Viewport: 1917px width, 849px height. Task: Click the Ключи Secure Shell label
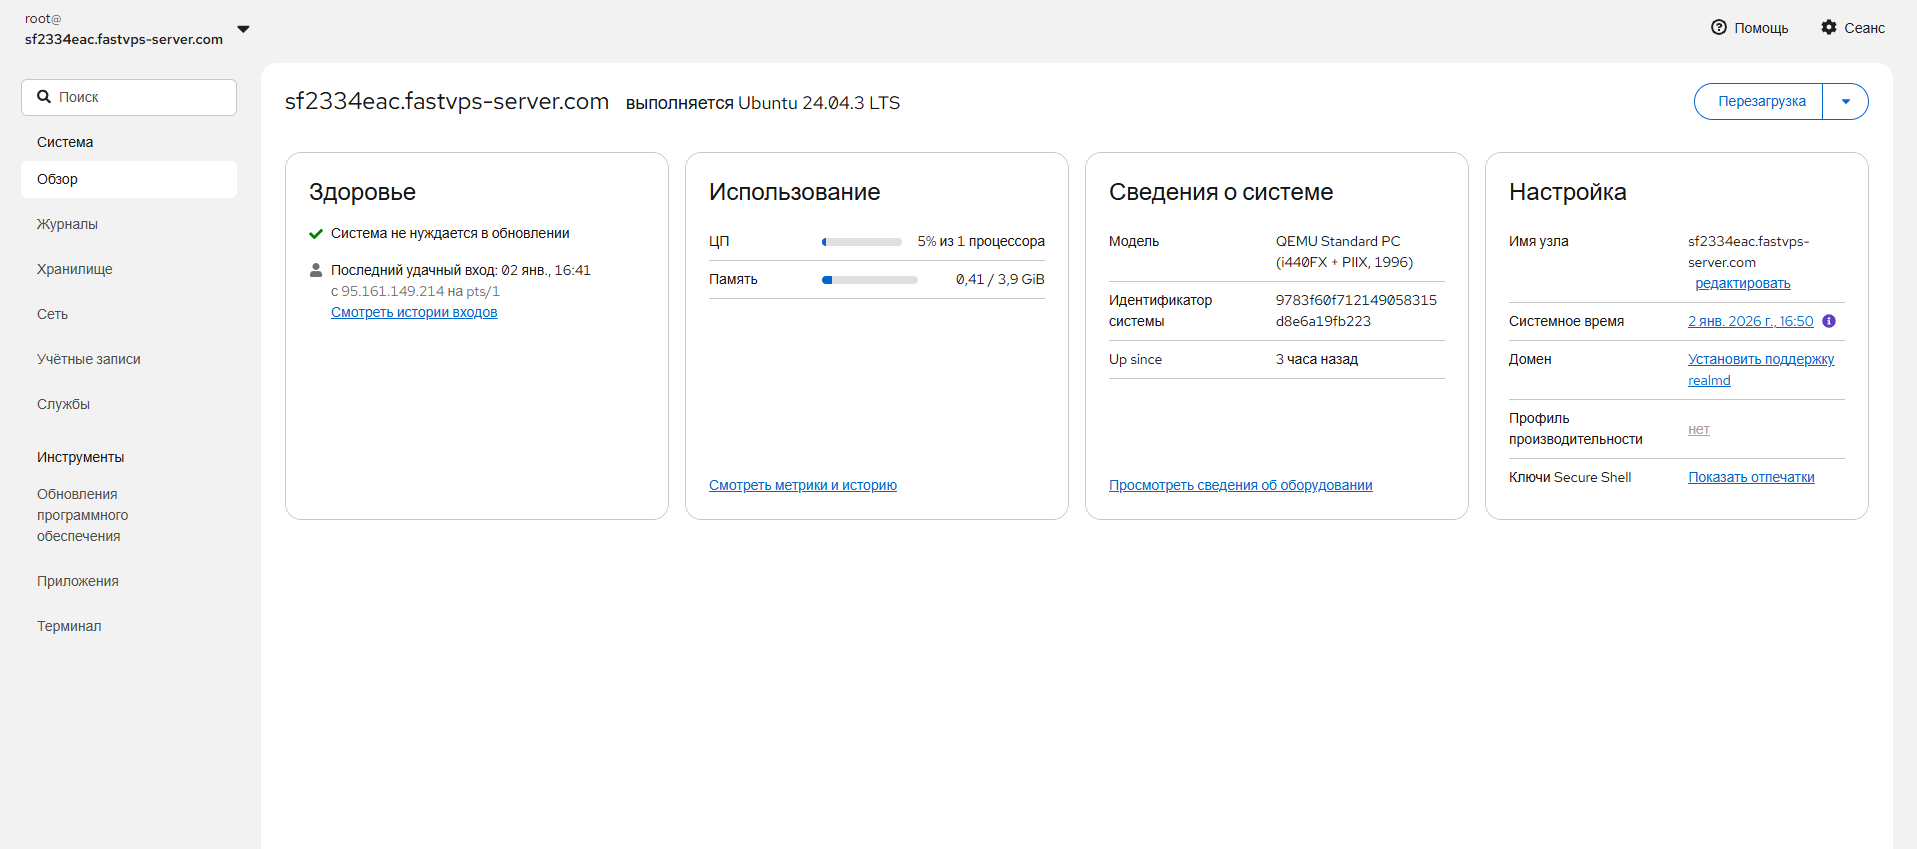click(1570, 477)
